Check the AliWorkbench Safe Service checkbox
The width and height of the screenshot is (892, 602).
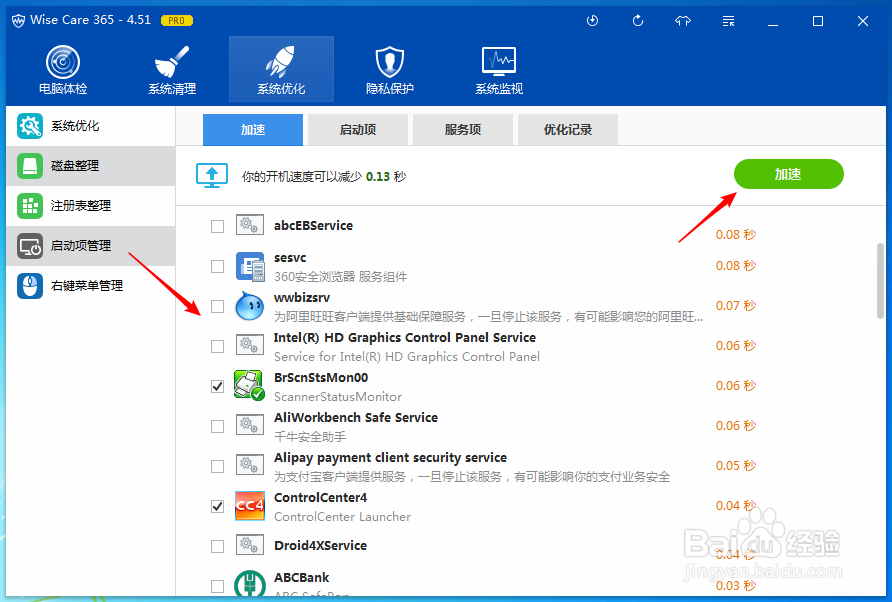coord(217,426)
